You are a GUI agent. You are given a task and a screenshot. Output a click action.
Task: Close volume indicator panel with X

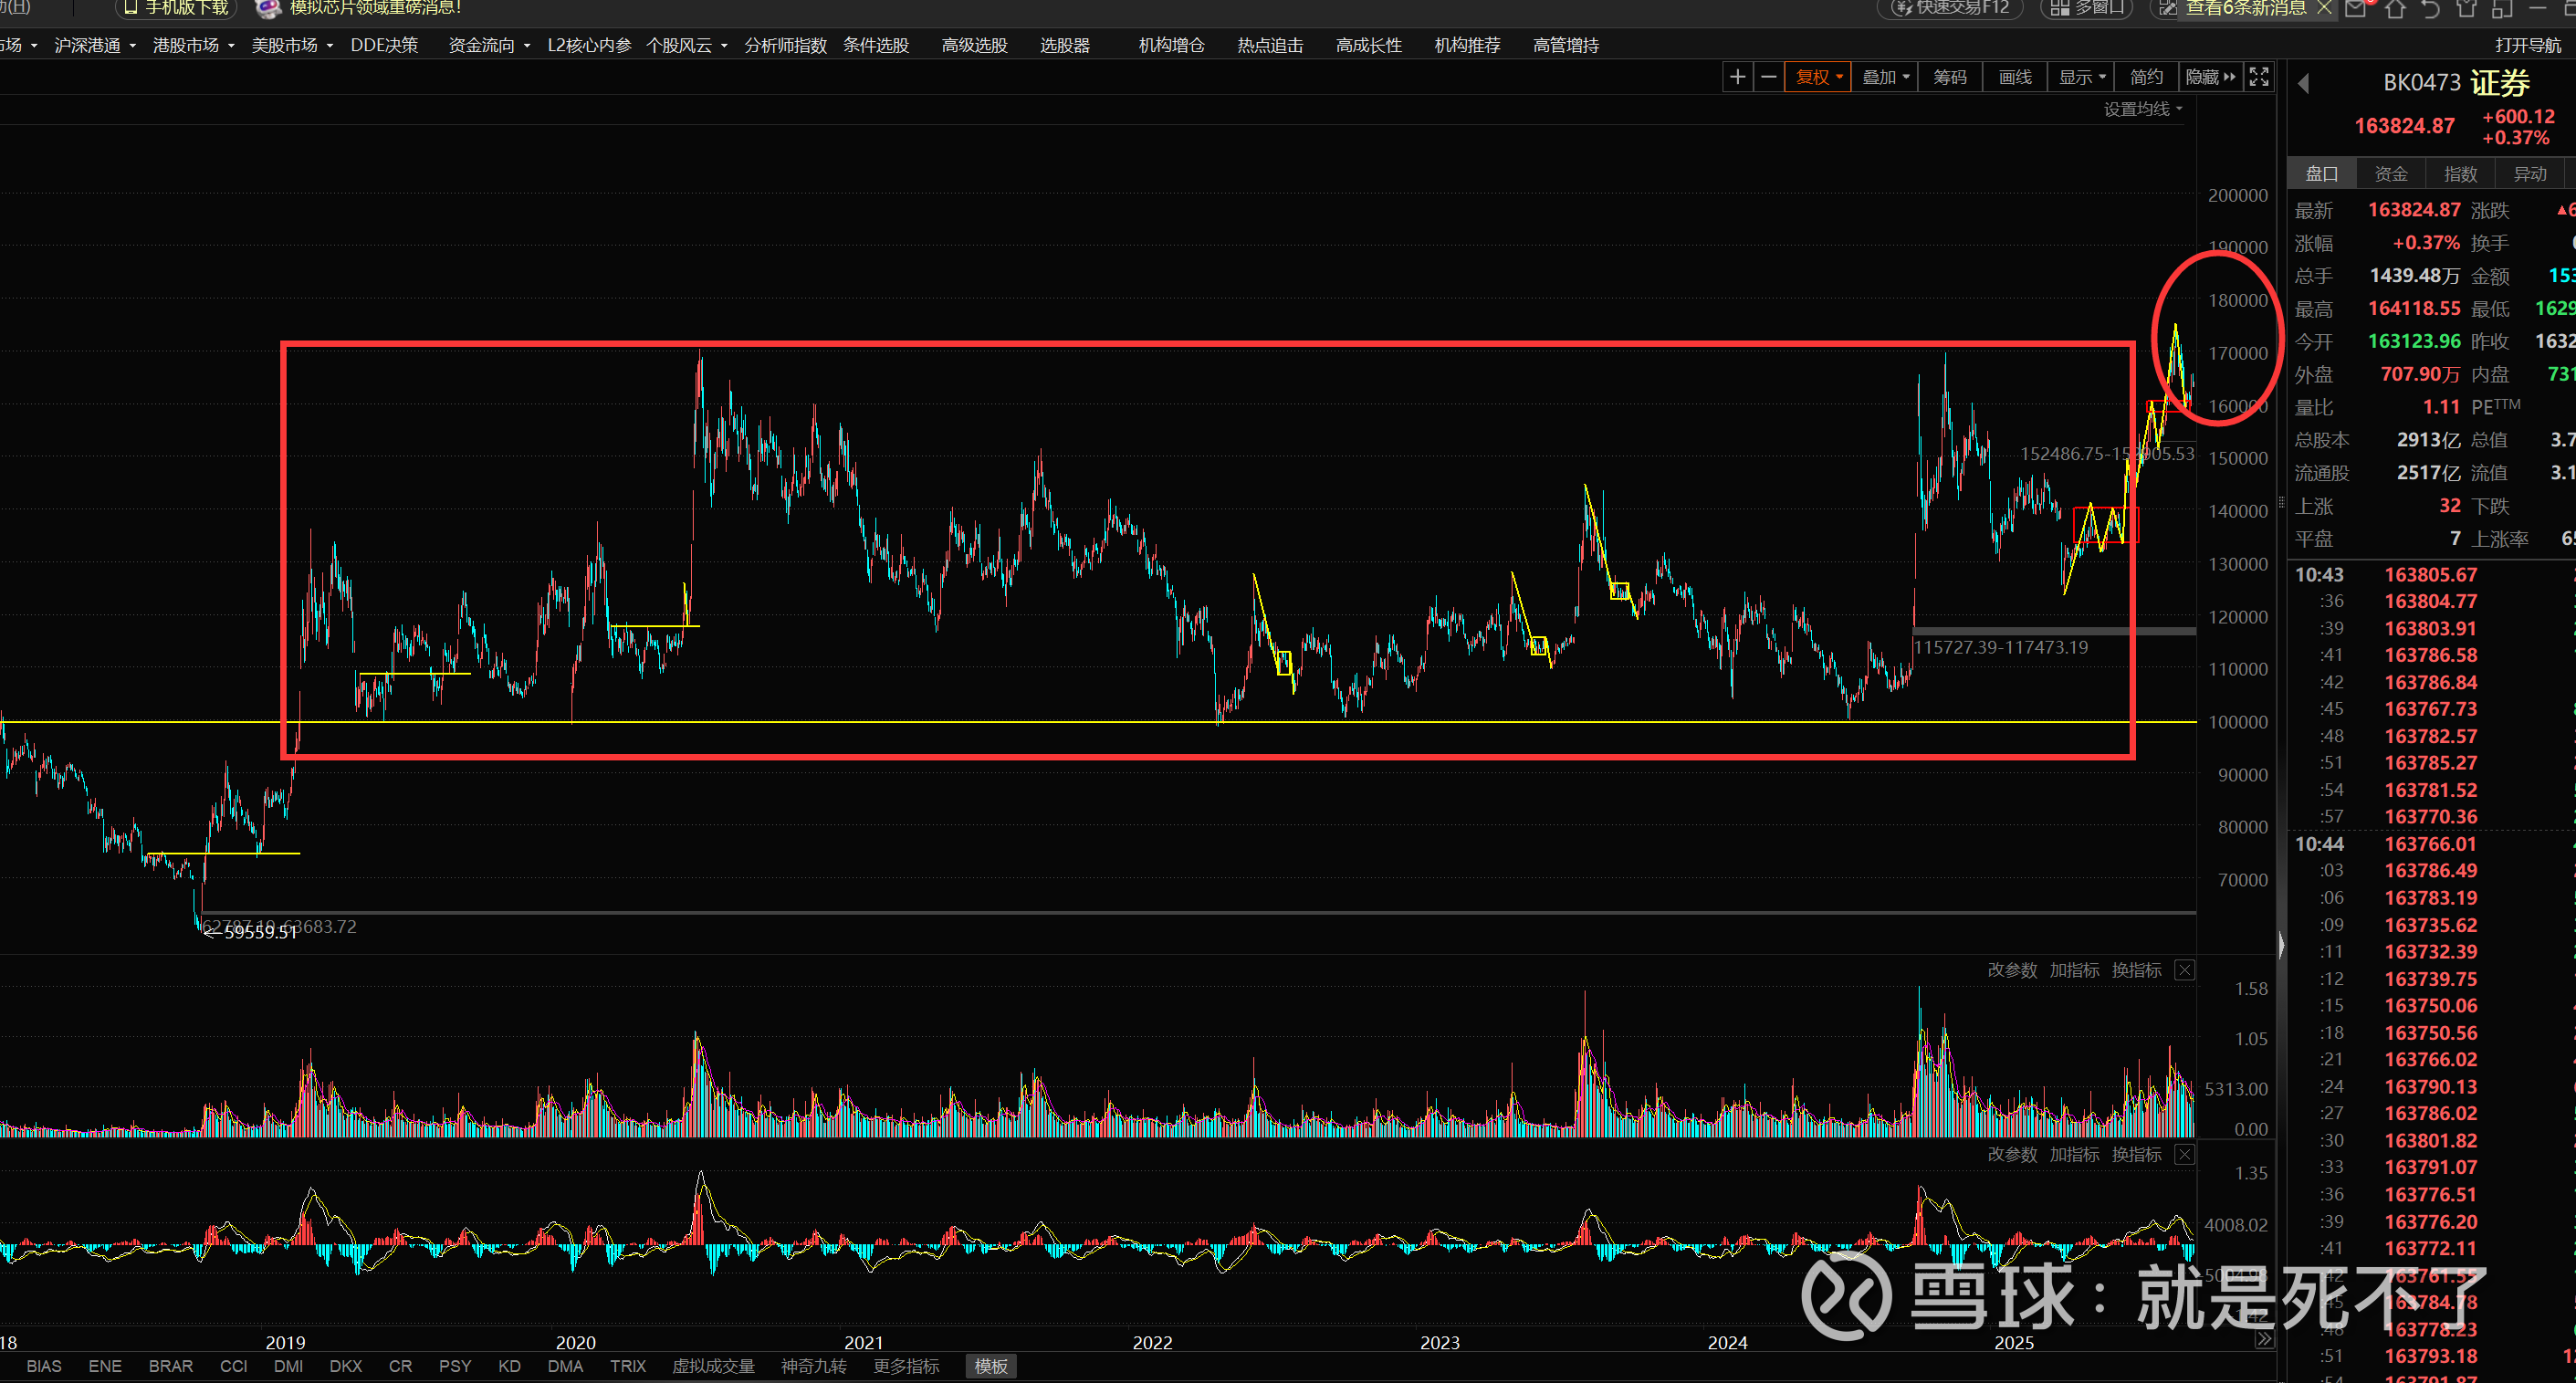[x=2185, y=970]
